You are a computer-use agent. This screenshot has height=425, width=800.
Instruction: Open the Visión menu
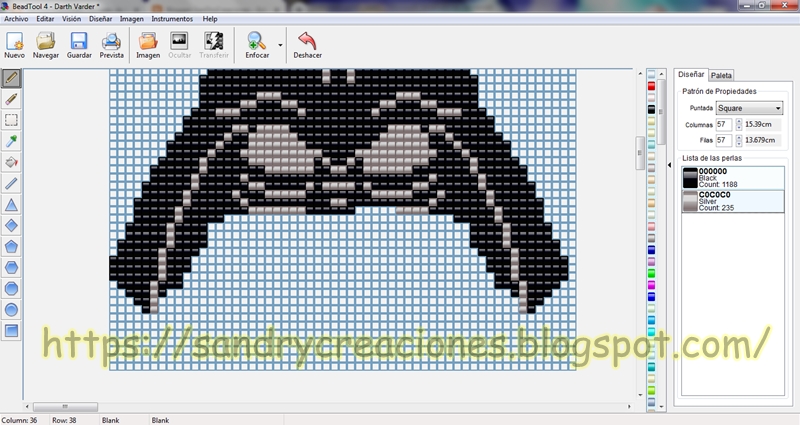(71, 19)
